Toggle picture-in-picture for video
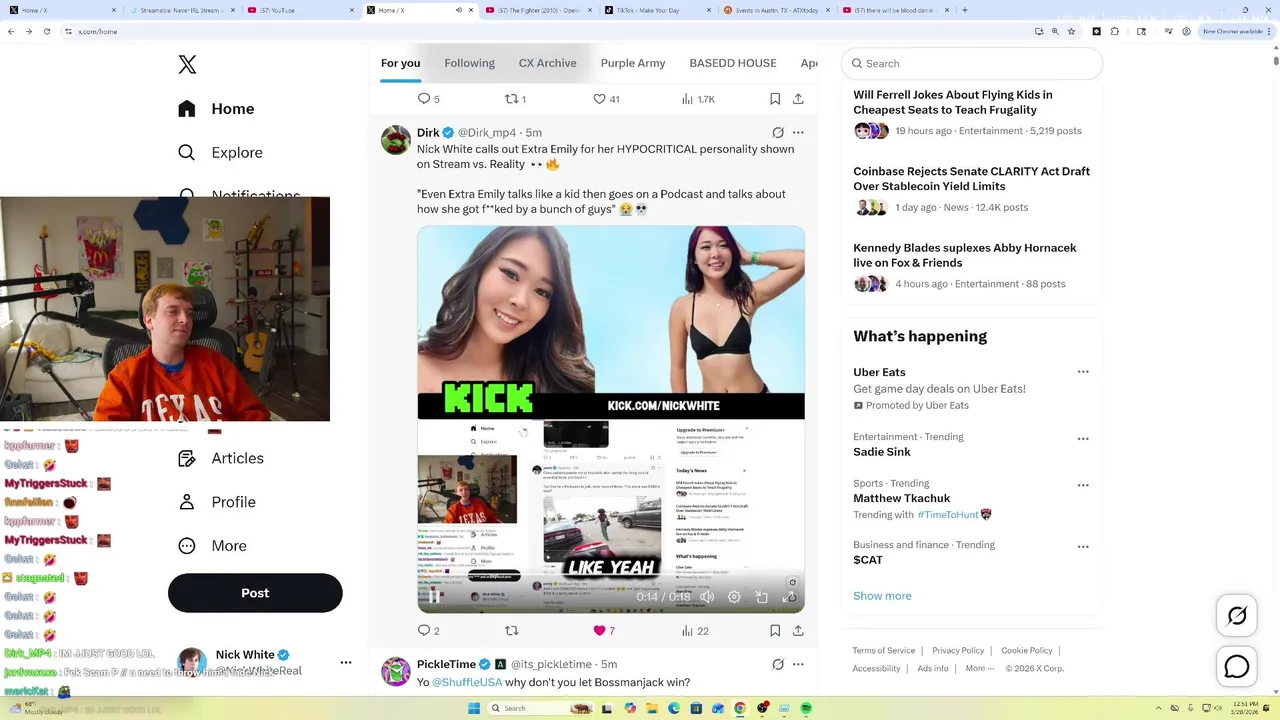 pos(761,597)
